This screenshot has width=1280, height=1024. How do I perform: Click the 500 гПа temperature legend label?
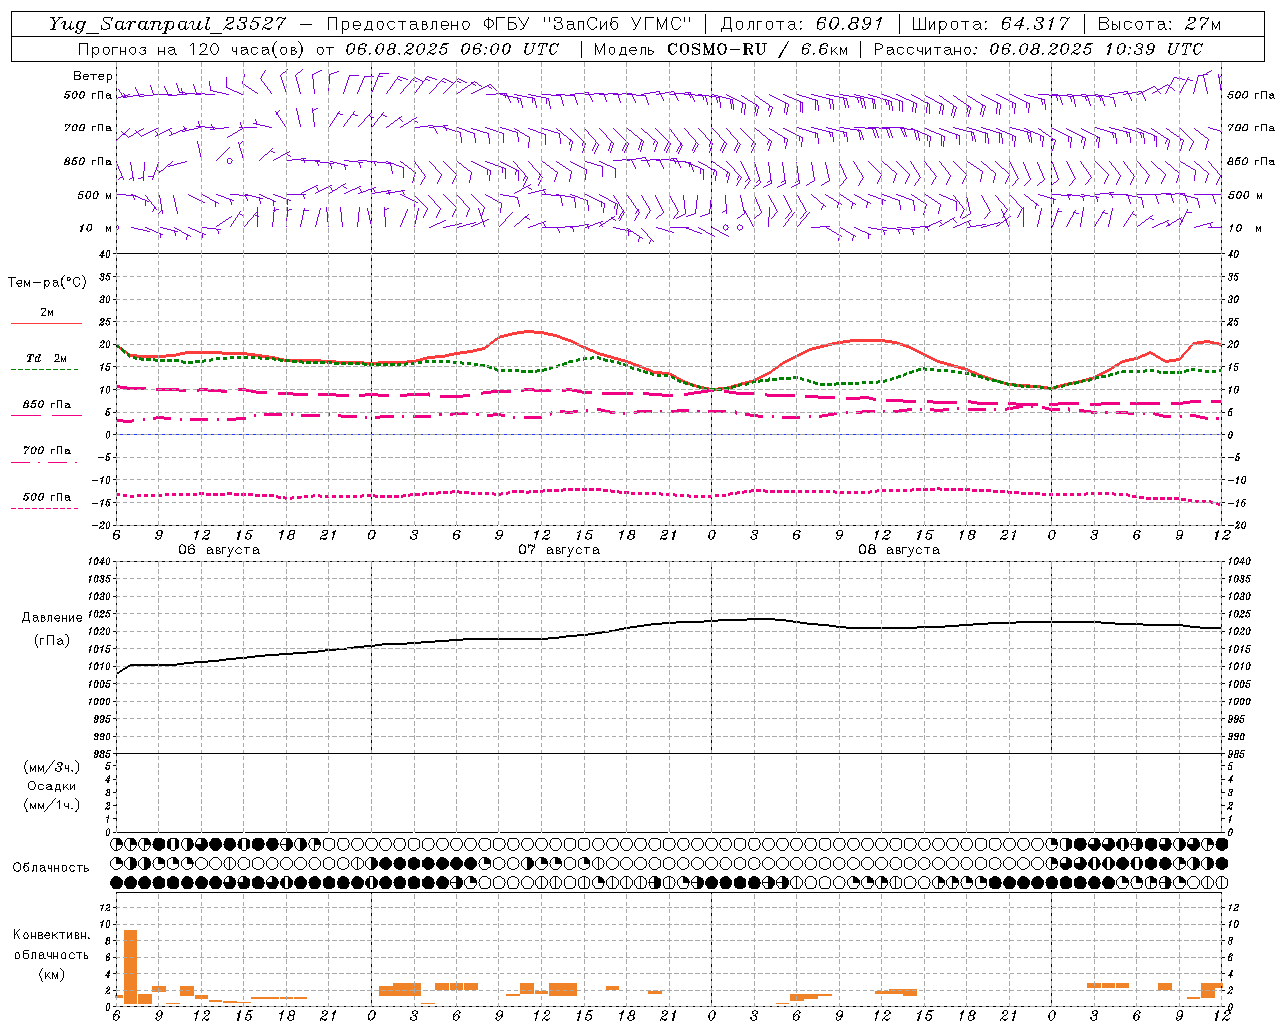click(x=47, y=497)
